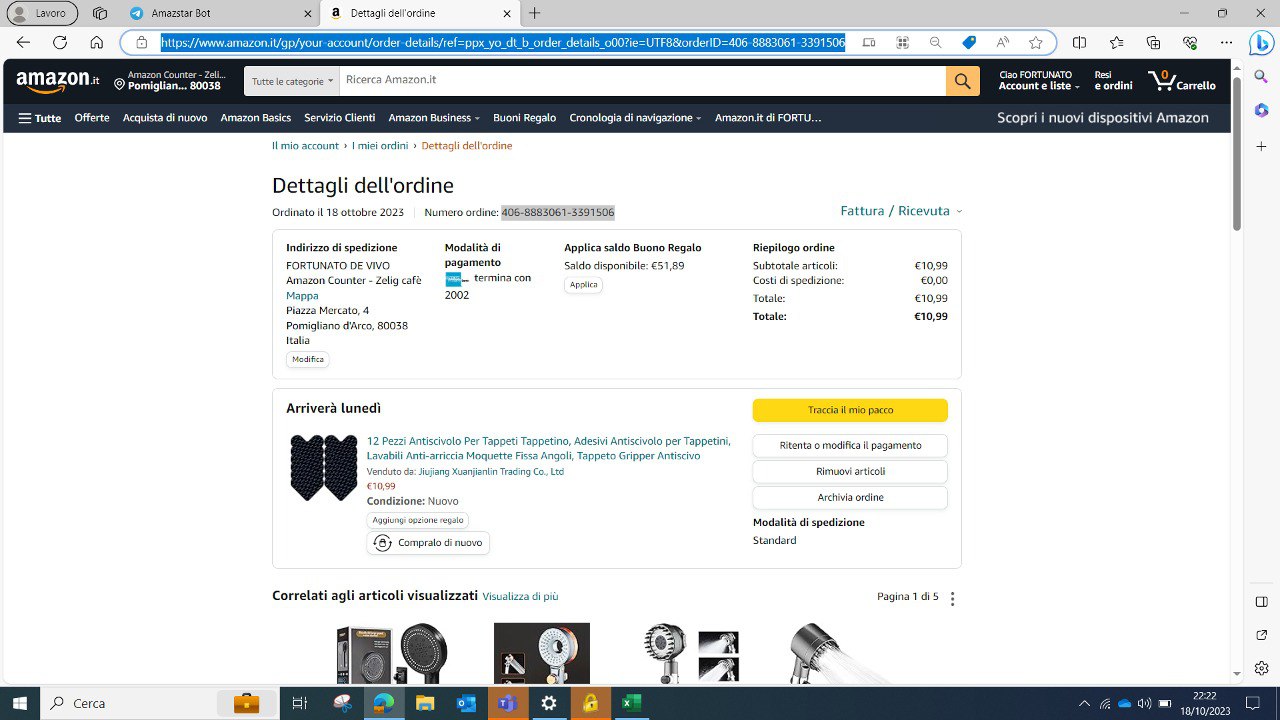The height and width of the screenshot is (720, 1280).
Task: Open the Tutte hamburger menu
Action: point(40,118)
